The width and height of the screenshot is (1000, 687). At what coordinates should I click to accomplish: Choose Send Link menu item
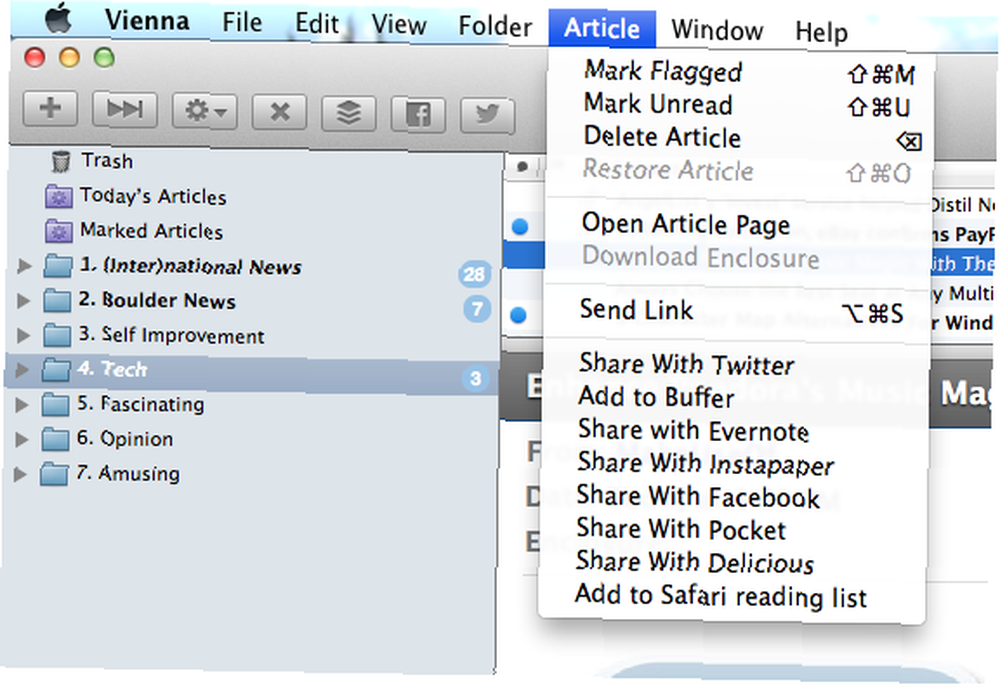click(x=735, y=311)
